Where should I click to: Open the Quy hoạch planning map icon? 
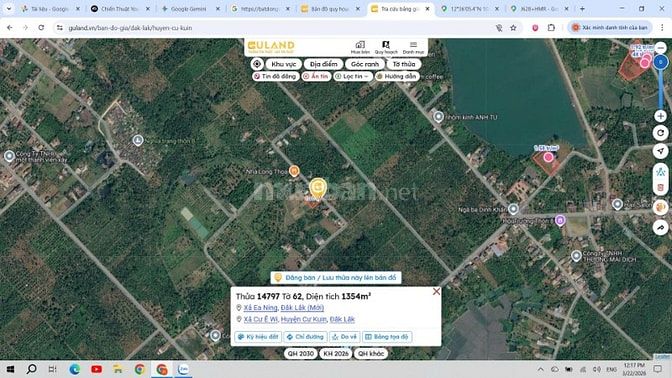tap(386, 47)
